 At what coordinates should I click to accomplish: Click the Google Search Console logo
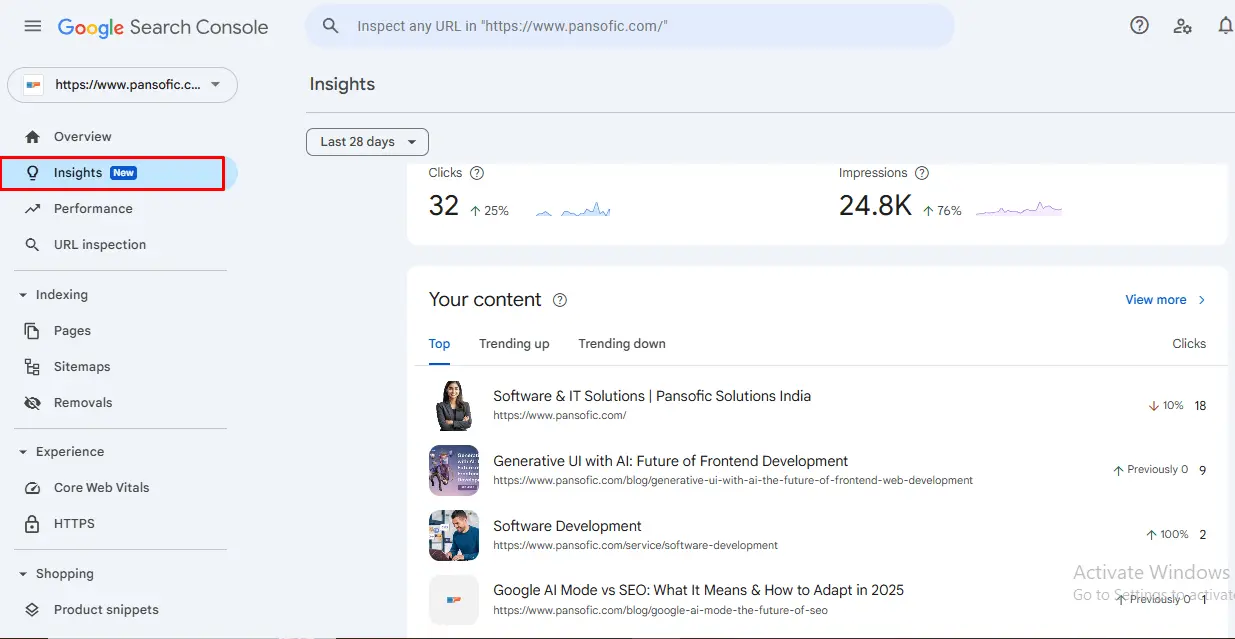click(163, 27)
